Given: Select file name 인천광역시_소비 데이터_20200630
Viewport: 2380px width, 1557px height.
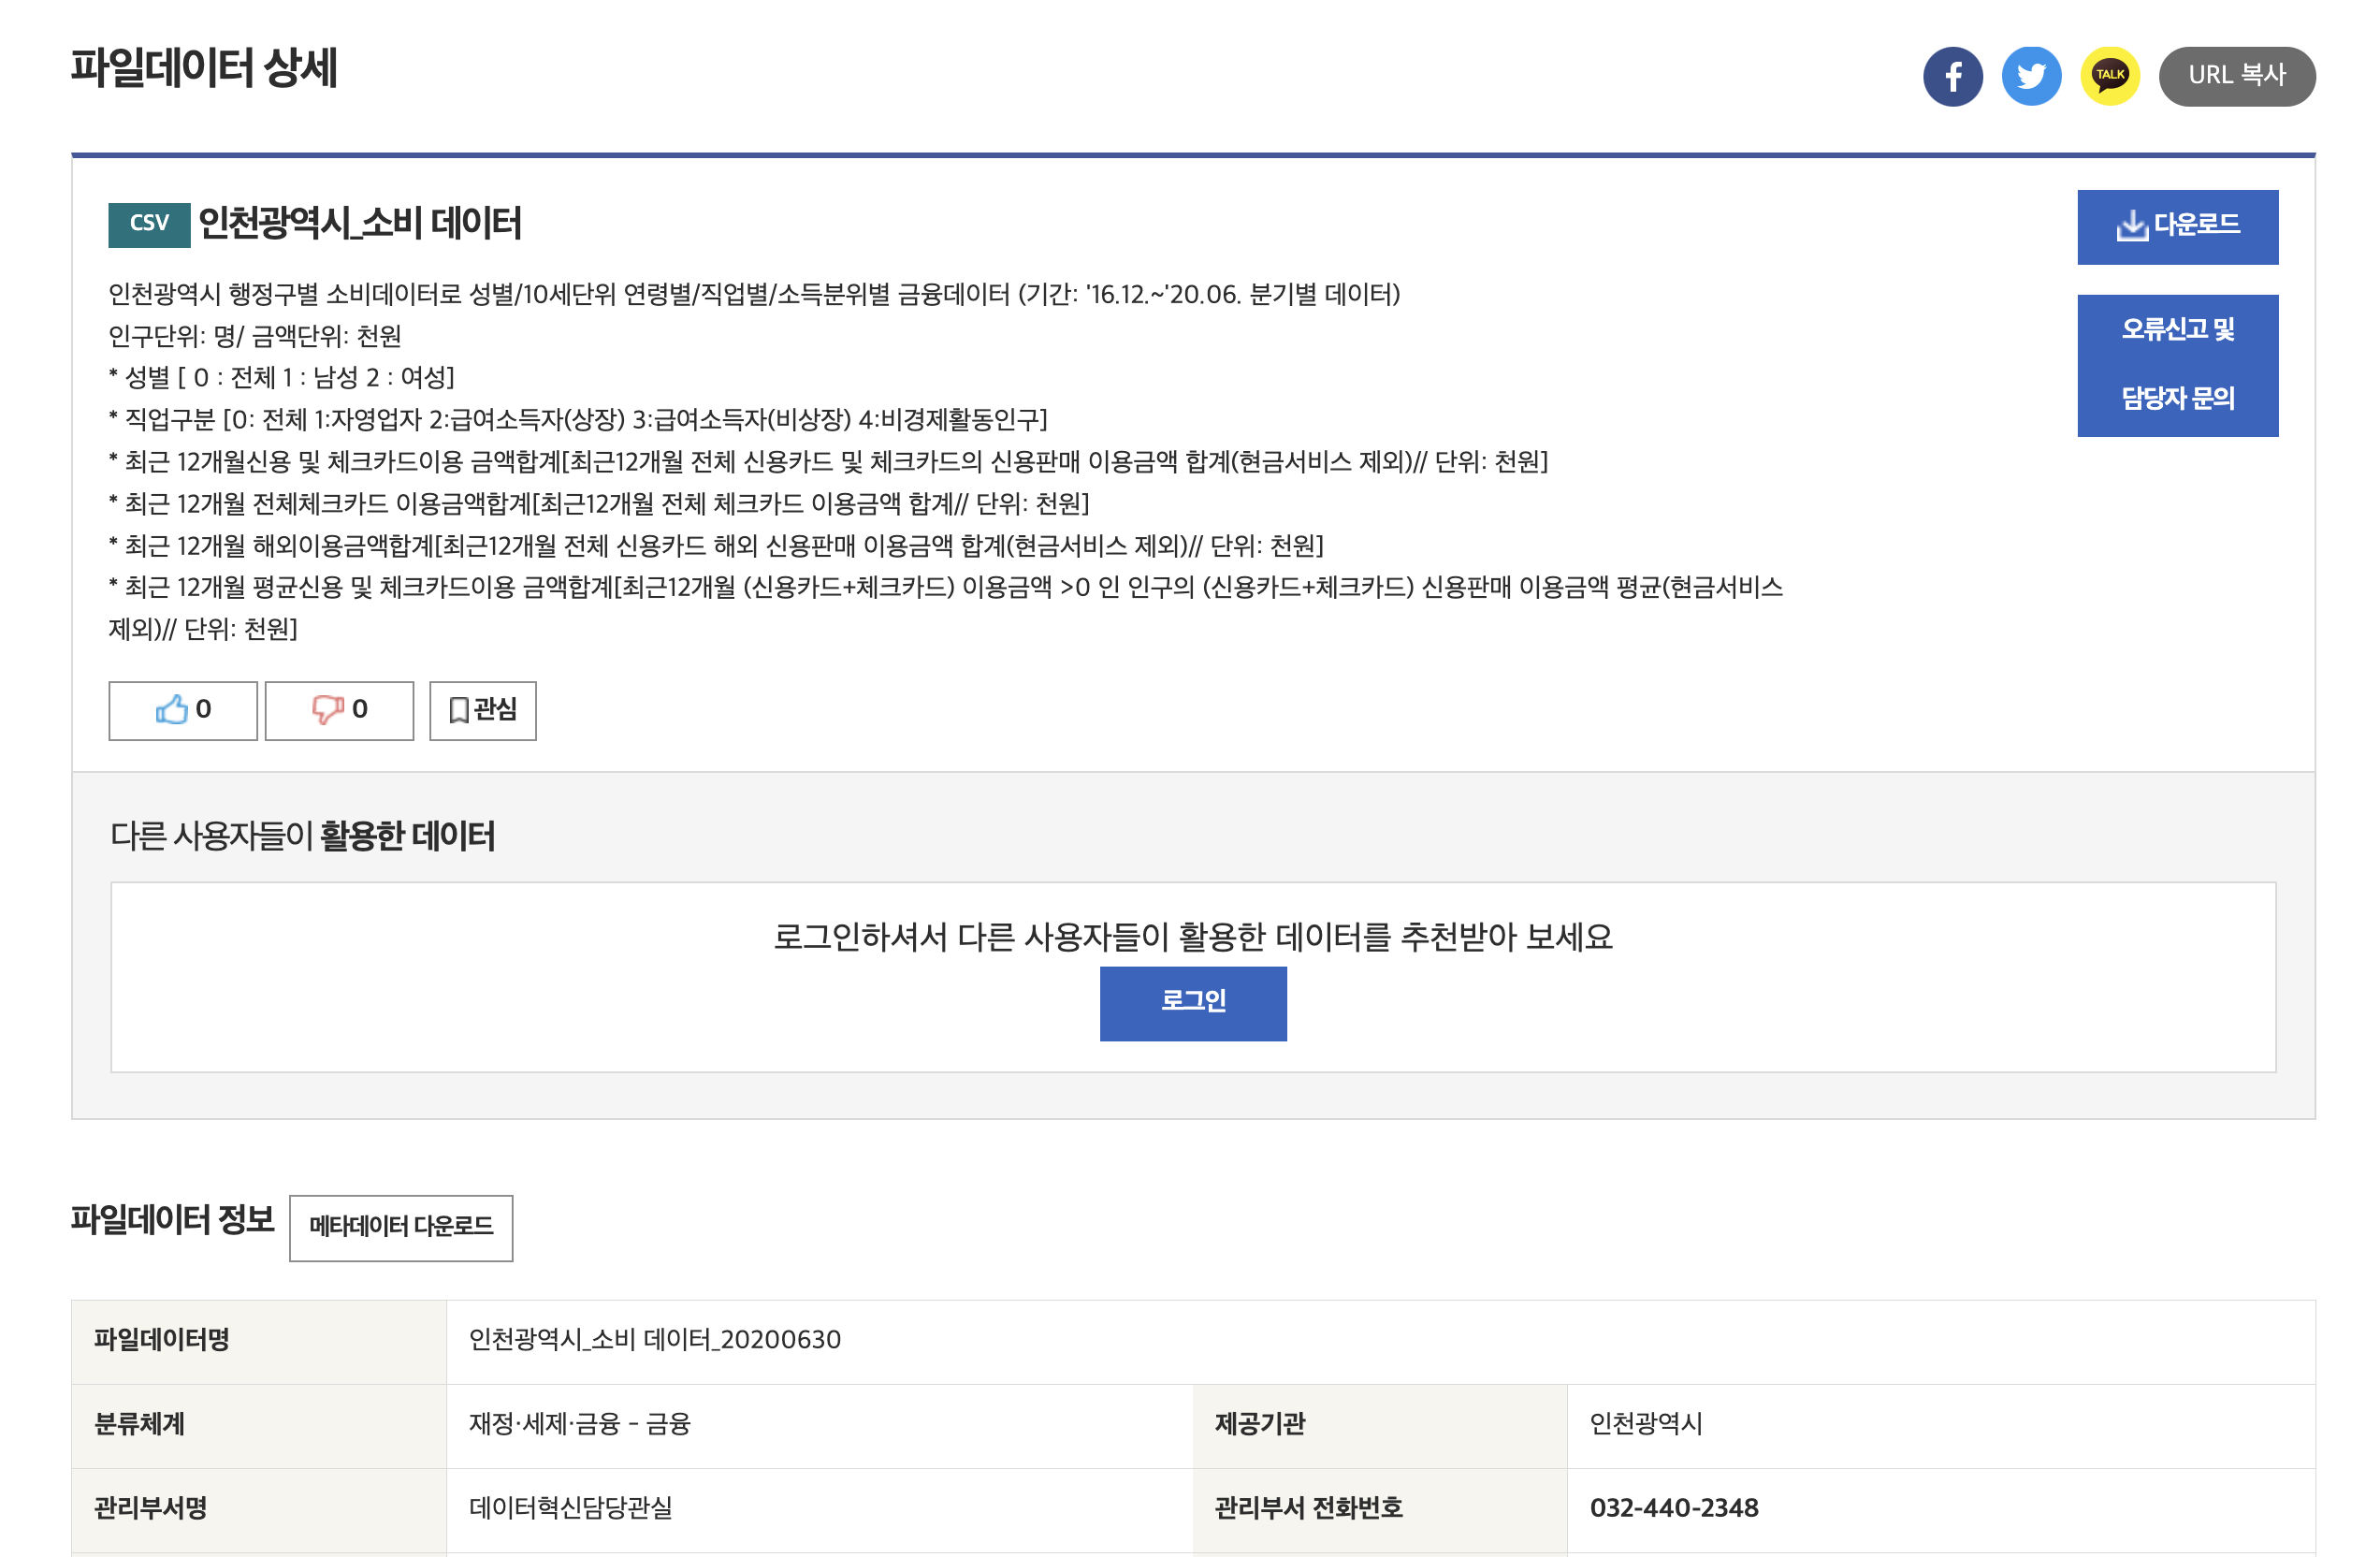Looking at the screenshot, I should click(654, 1339).
